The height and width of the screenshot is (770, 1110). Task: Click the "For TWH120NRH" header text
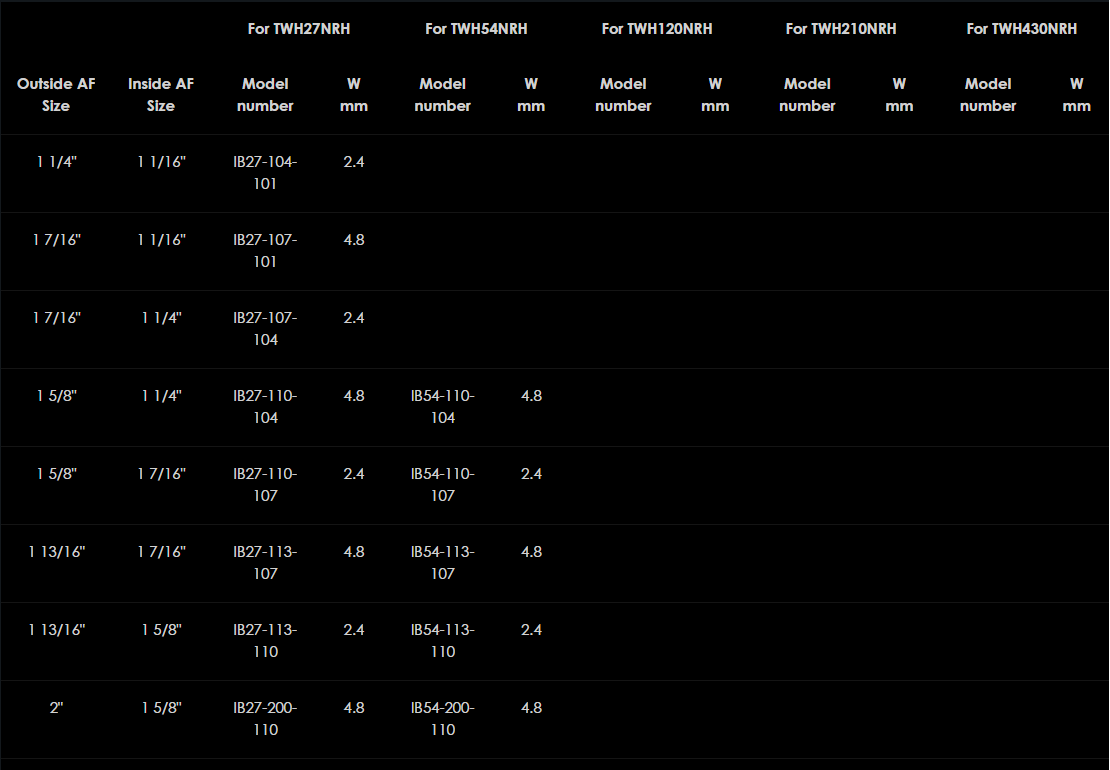click(x=657, y=29)
